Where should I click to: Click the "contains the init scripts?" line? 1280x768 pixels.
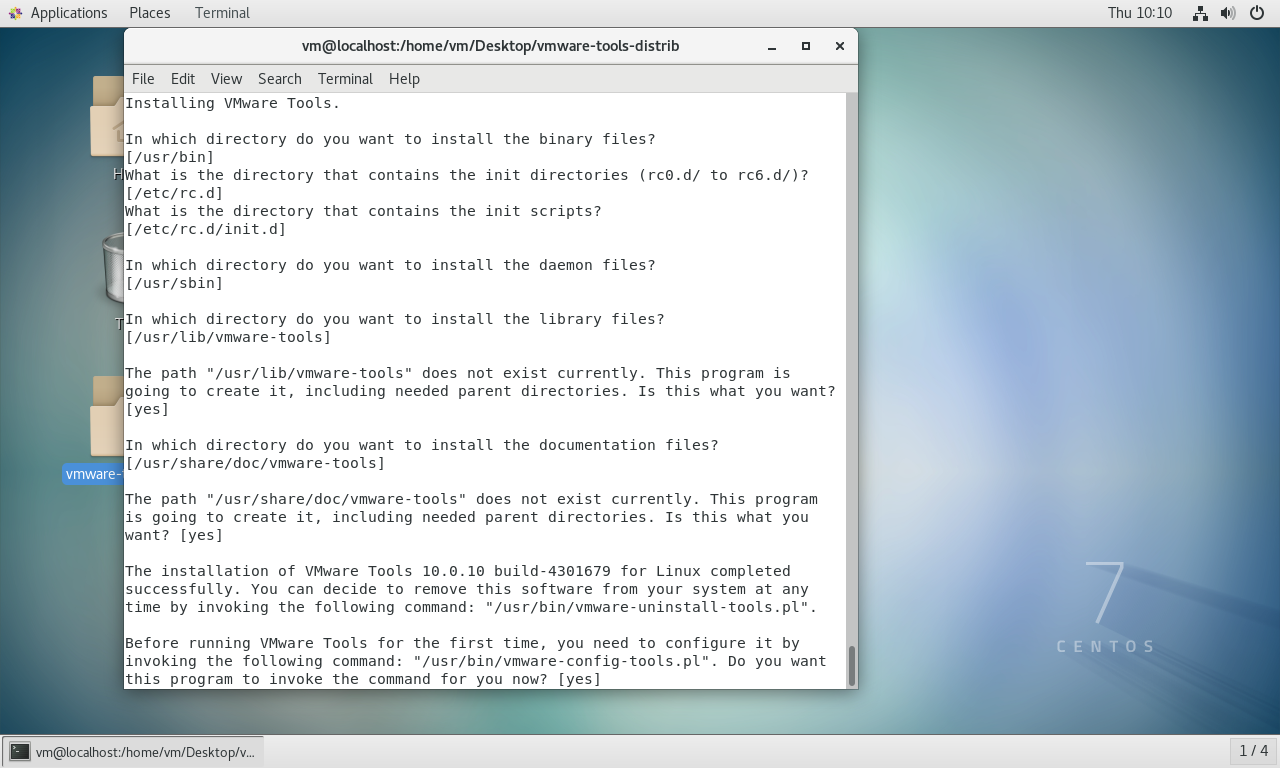pos(363,211)
